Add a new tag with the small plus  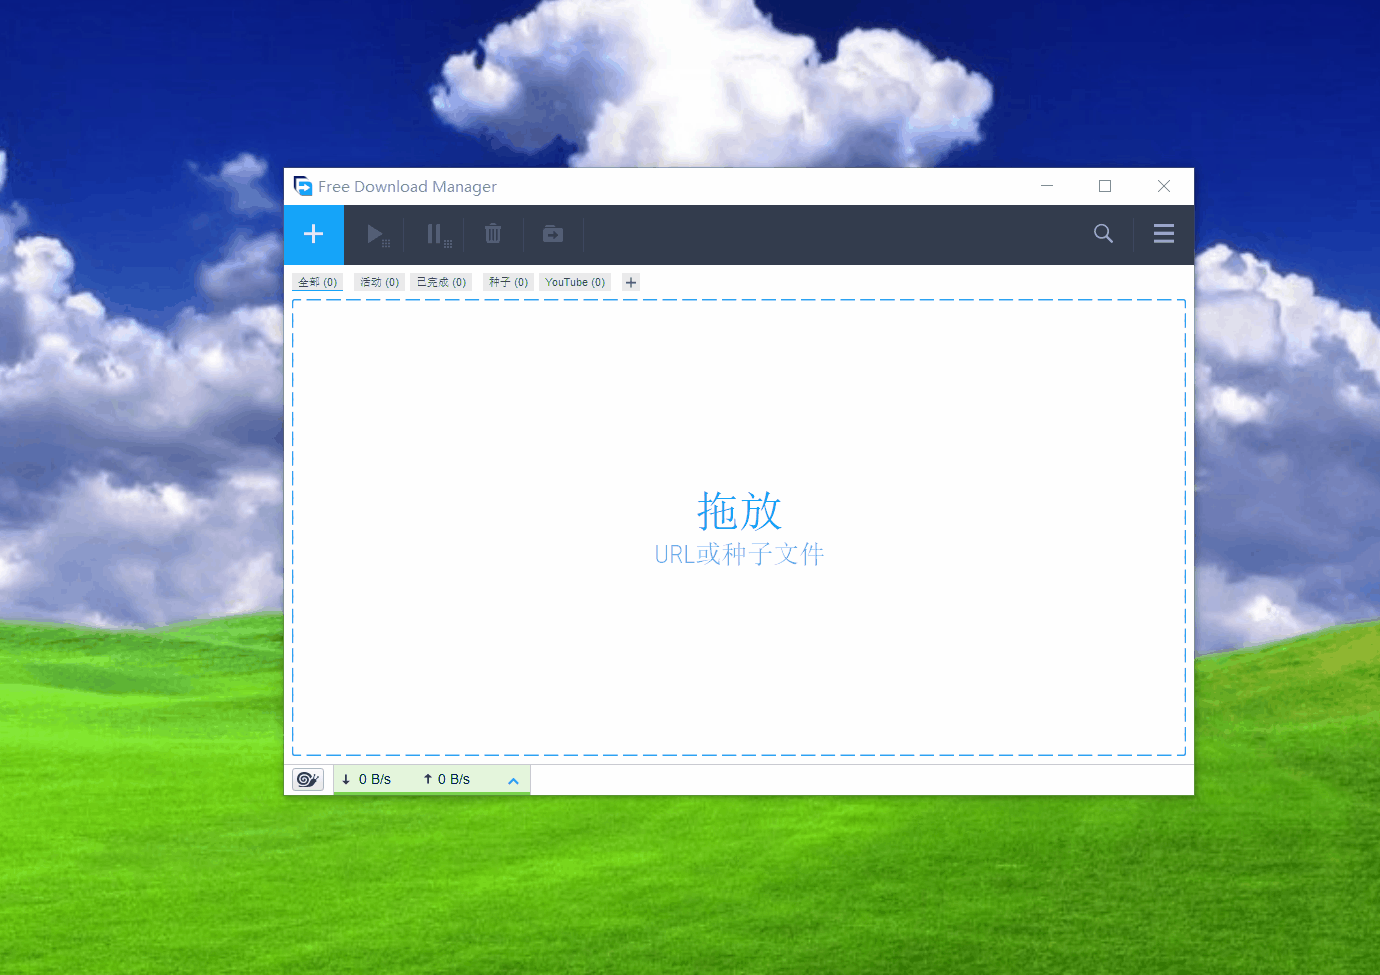click(631, 282)
